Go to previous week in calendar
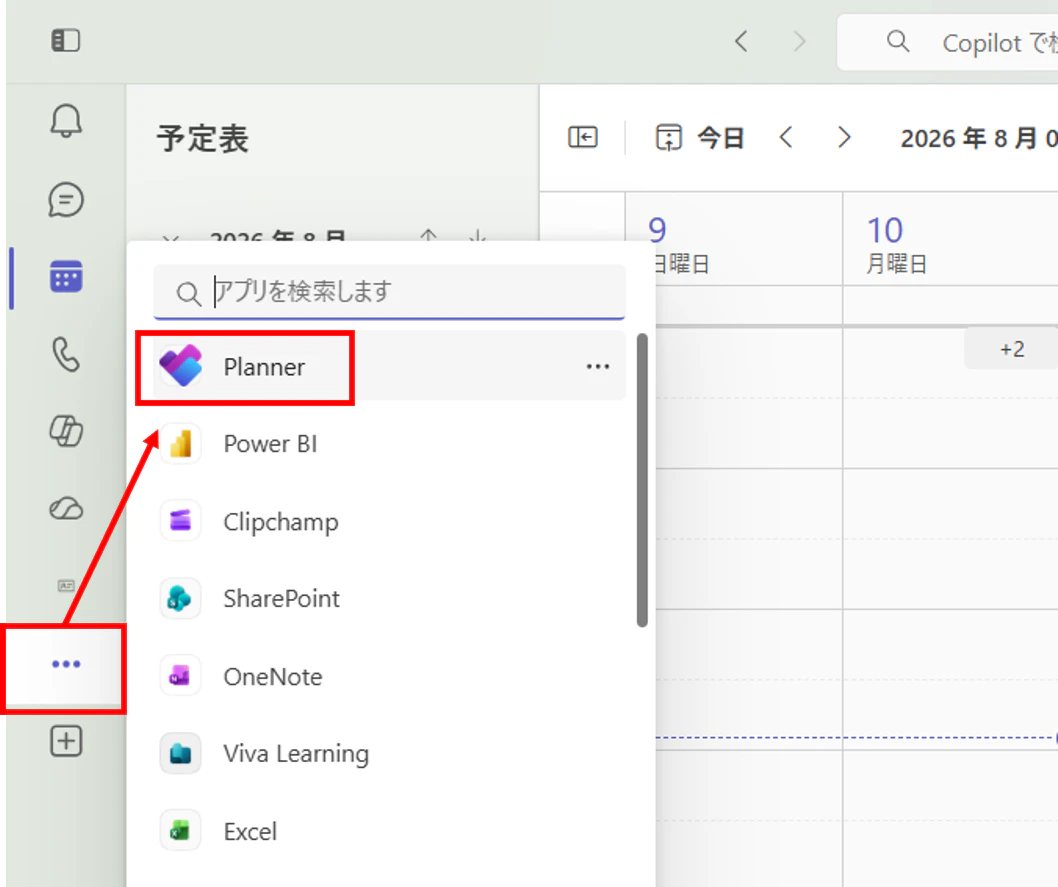This screenshot has width=1058, height=887. (786, 138)
